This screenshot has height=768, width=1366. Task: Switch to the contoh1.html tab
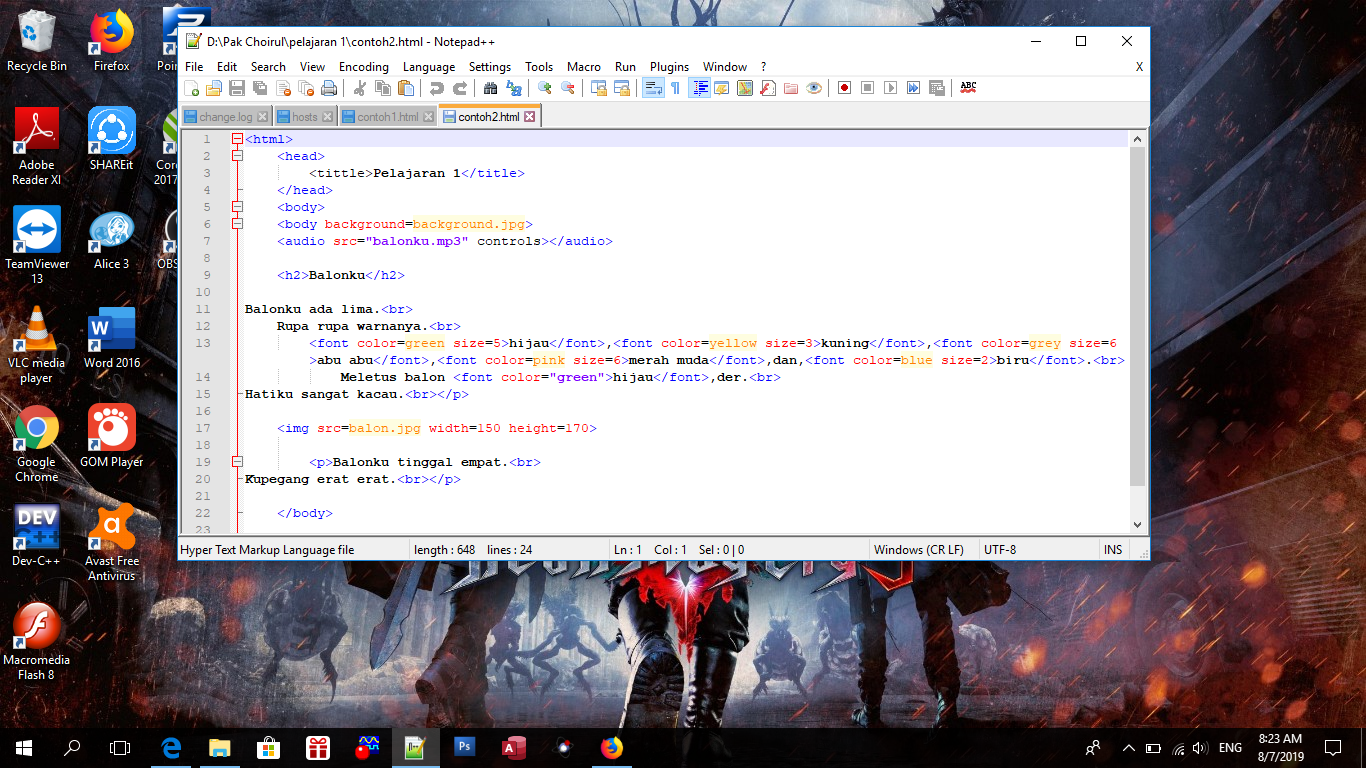(387, 117)
